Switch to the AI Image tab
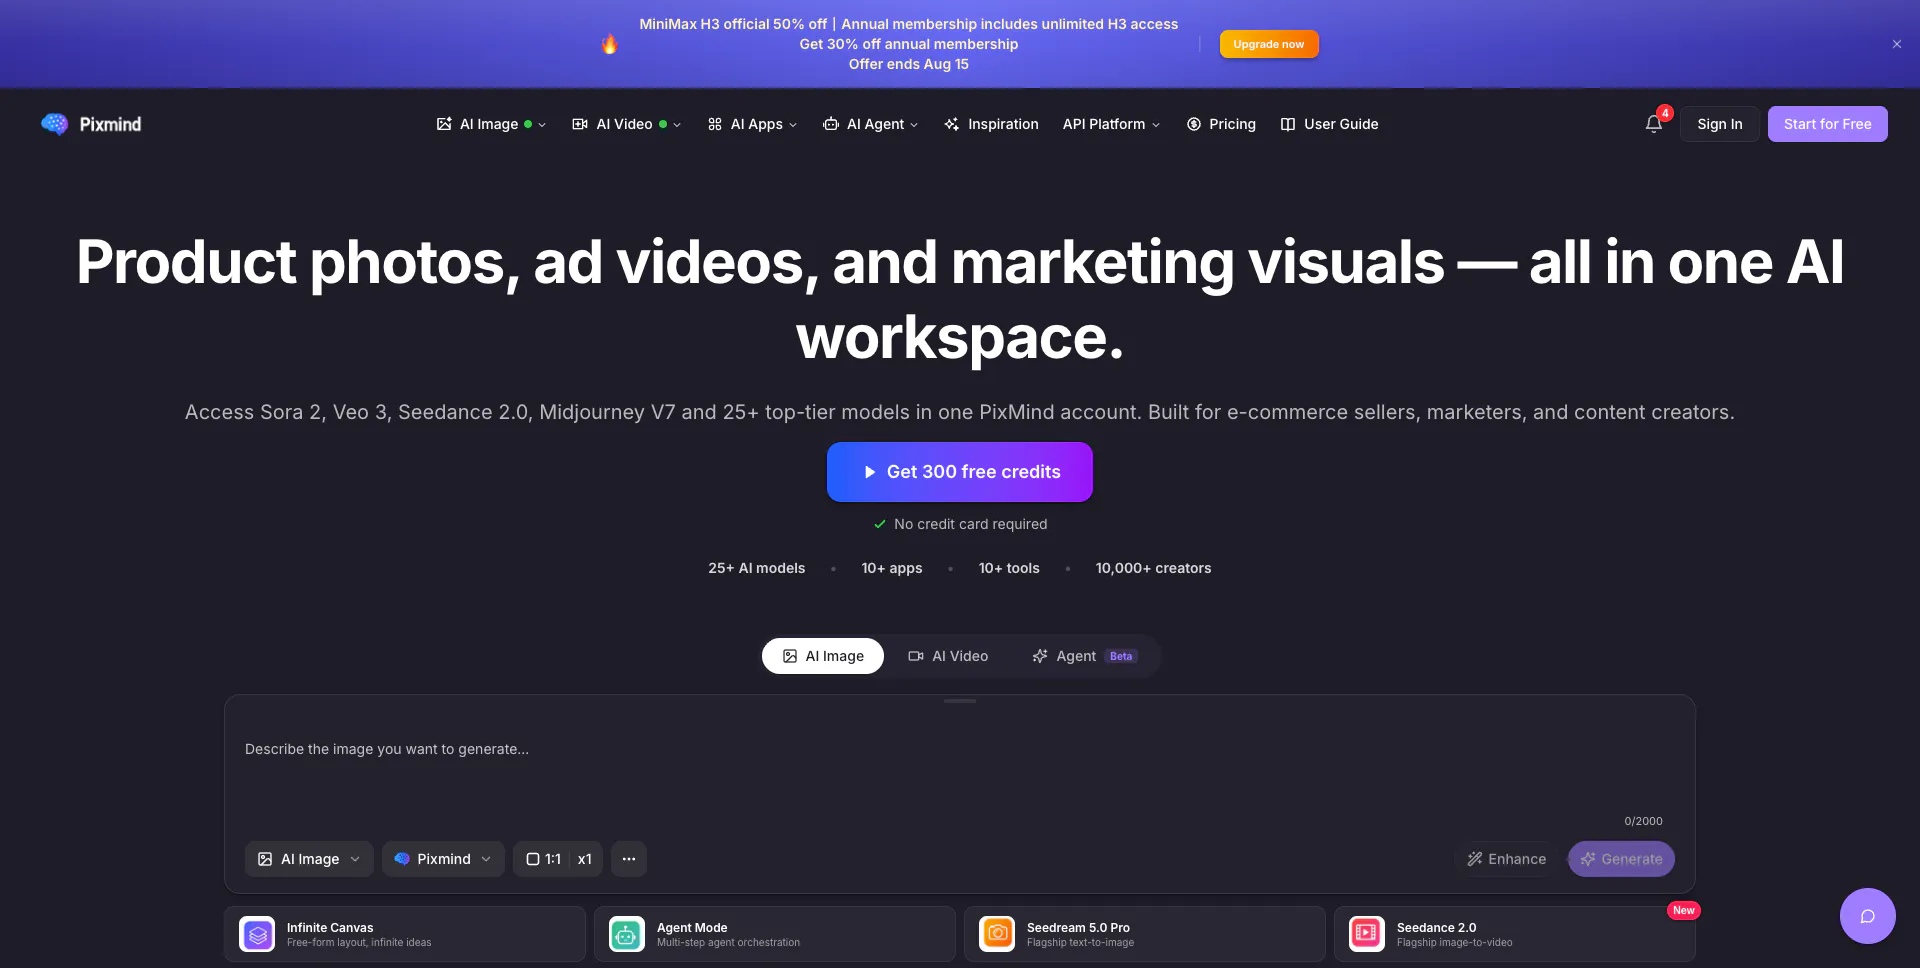This screenshot has height=968, width=1920. [x=823, y=656]
